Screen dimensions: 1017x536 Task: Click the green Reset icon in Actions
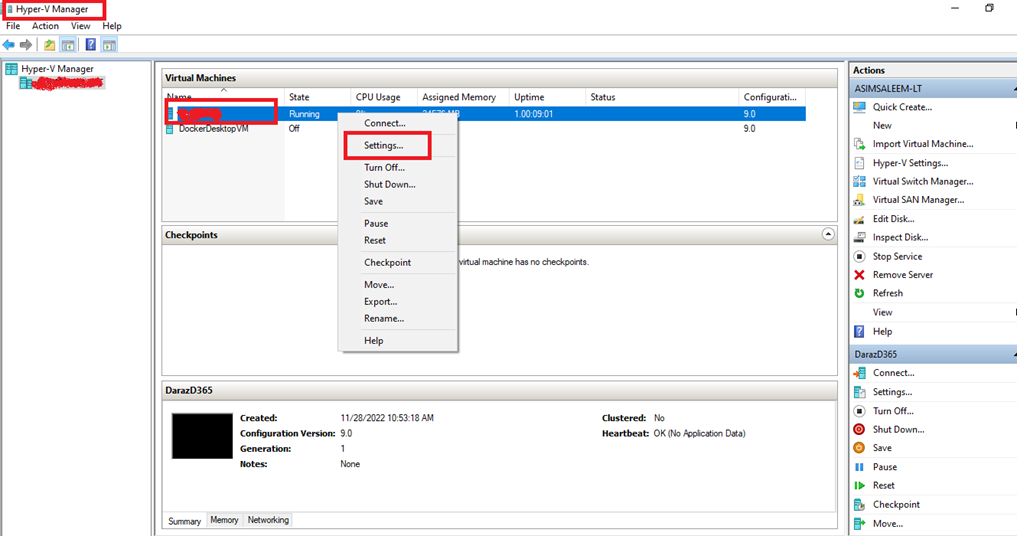click(x=859, y=485)
